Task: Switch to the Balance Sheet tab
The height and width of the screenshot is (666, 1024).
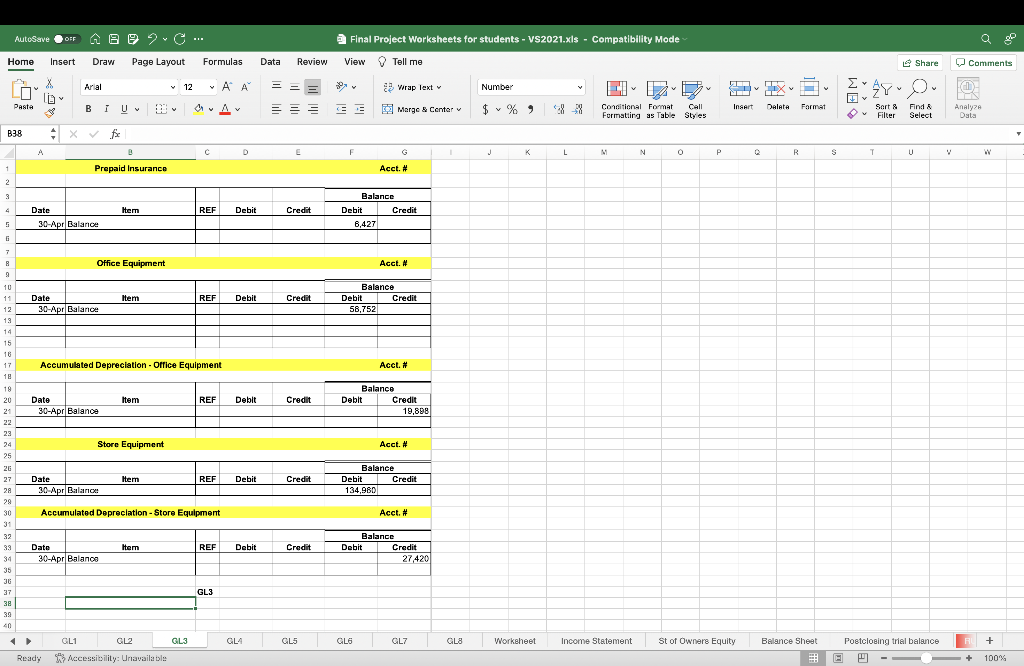Action: click(x=789, y=641)
